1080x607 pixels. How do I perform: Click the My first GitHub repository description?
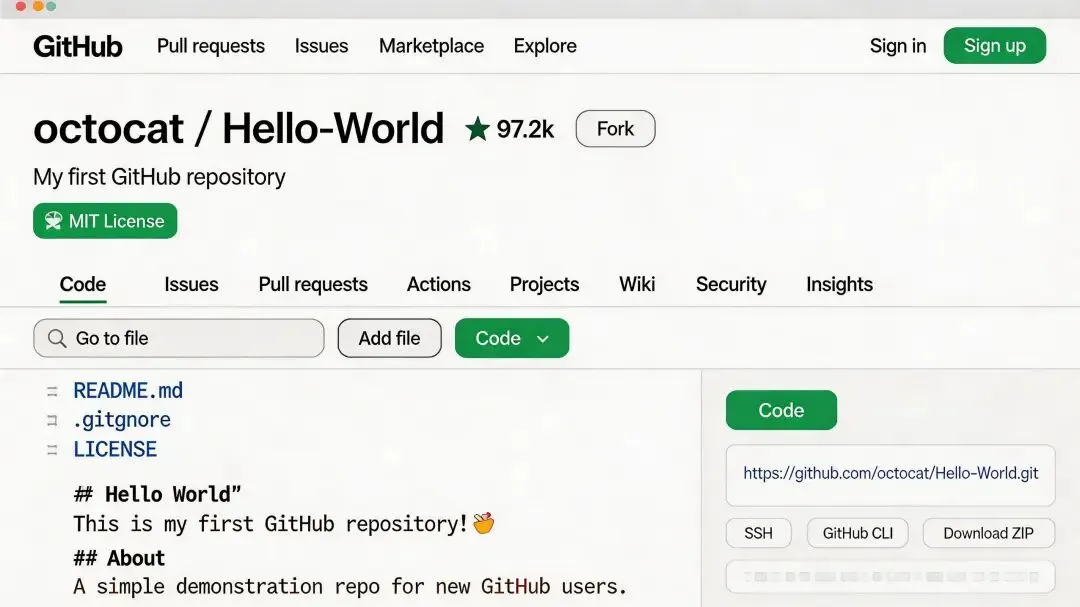pyautogui.click(x=159, y=177)
